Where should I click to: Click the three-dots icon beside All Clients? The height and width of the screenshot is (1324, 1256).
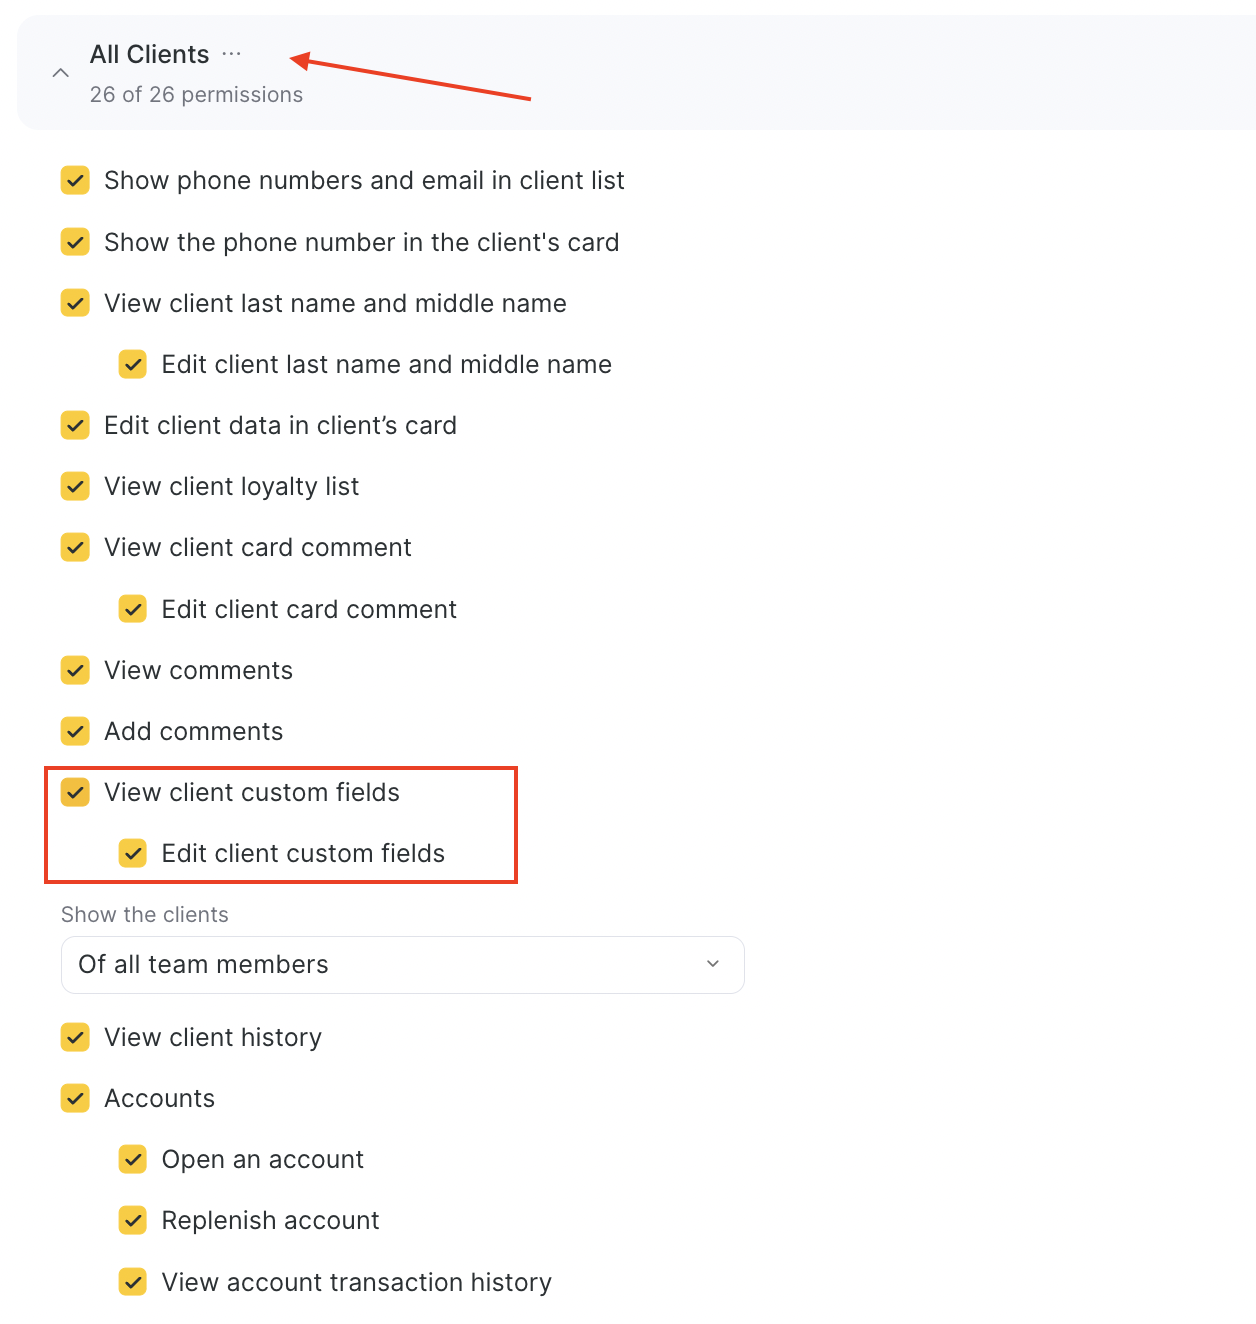pyautogui.click(x=231, y=54)
